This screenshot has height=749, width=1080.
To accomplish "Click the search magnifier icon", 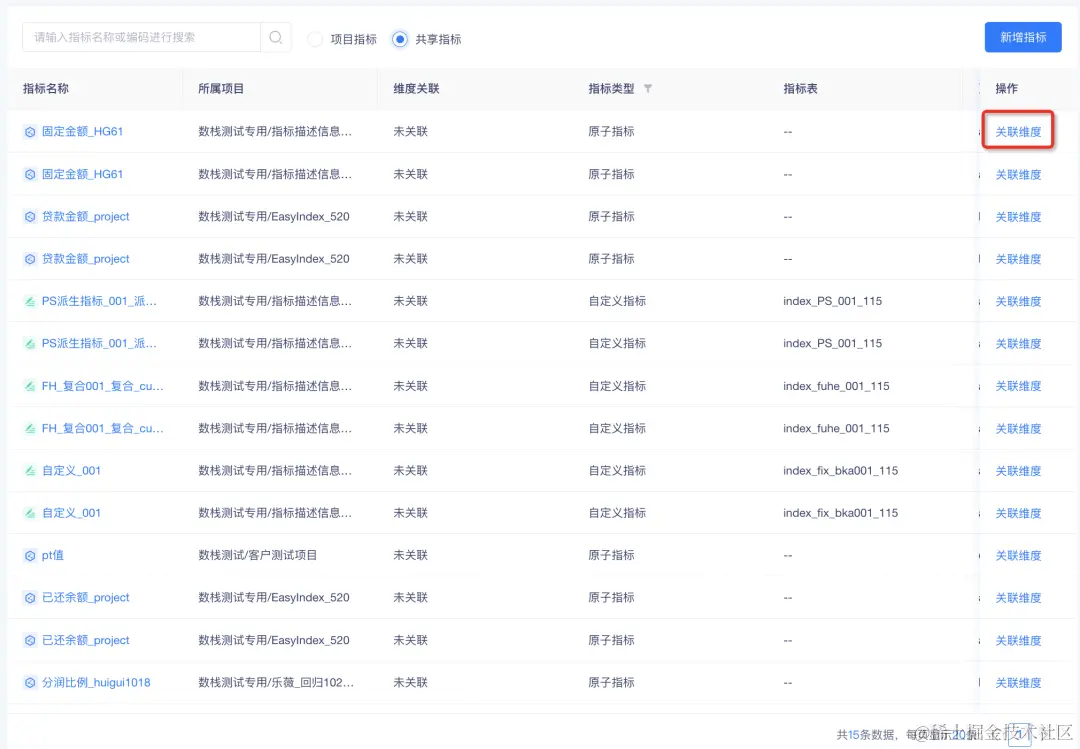I will 275,36.
